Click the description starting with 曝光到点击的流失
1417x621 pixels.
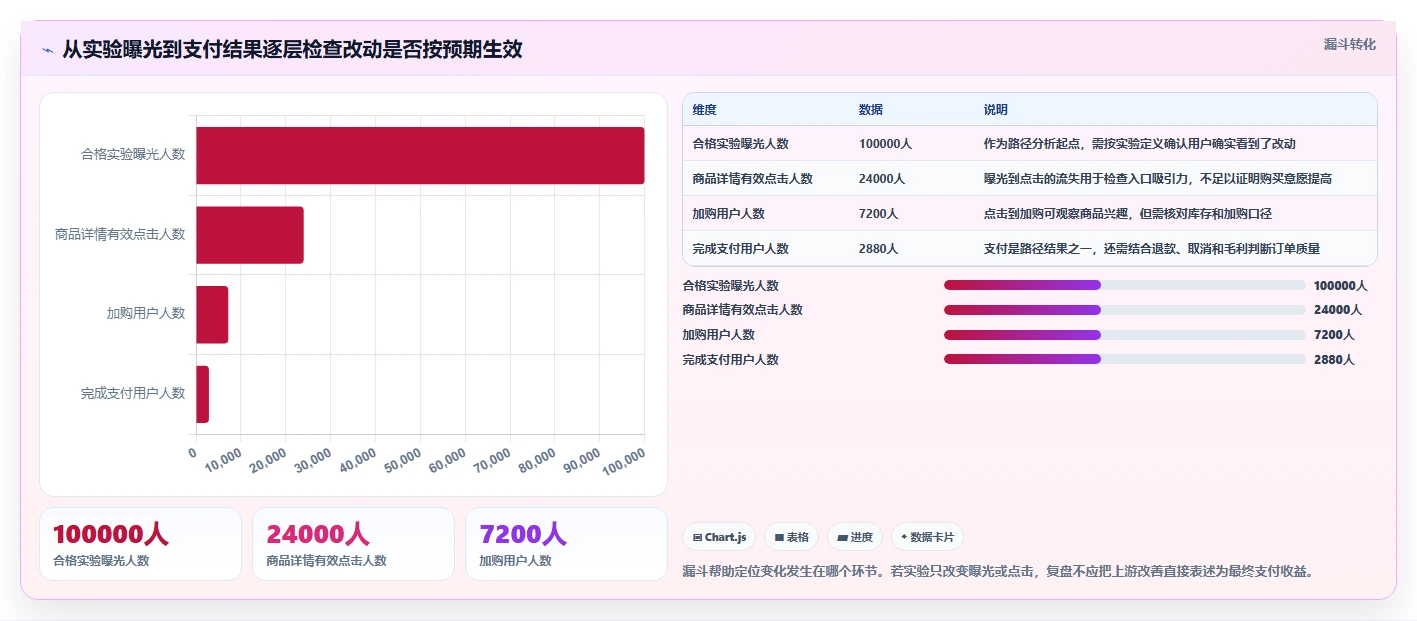click(x=1158, y=179)
